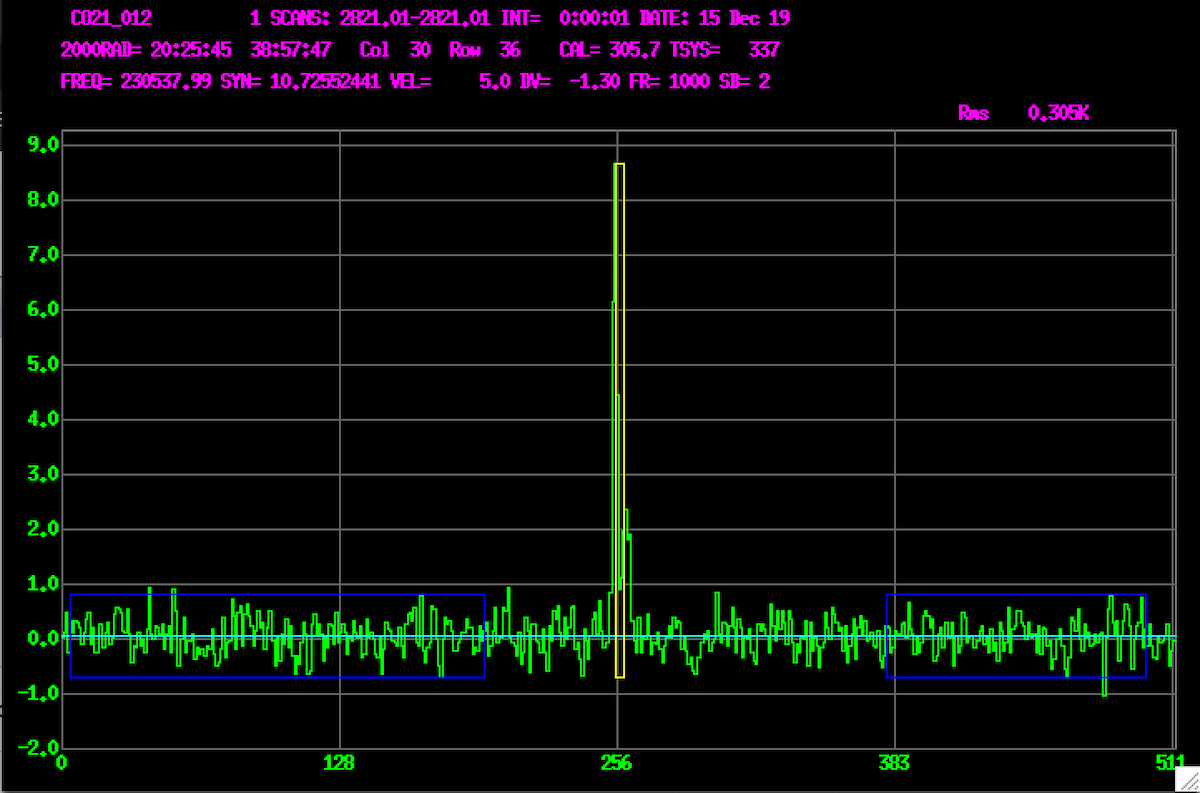Click the 256 channel x-axis label
Screen dimensions: 1200x793
[x=617, y=764]
